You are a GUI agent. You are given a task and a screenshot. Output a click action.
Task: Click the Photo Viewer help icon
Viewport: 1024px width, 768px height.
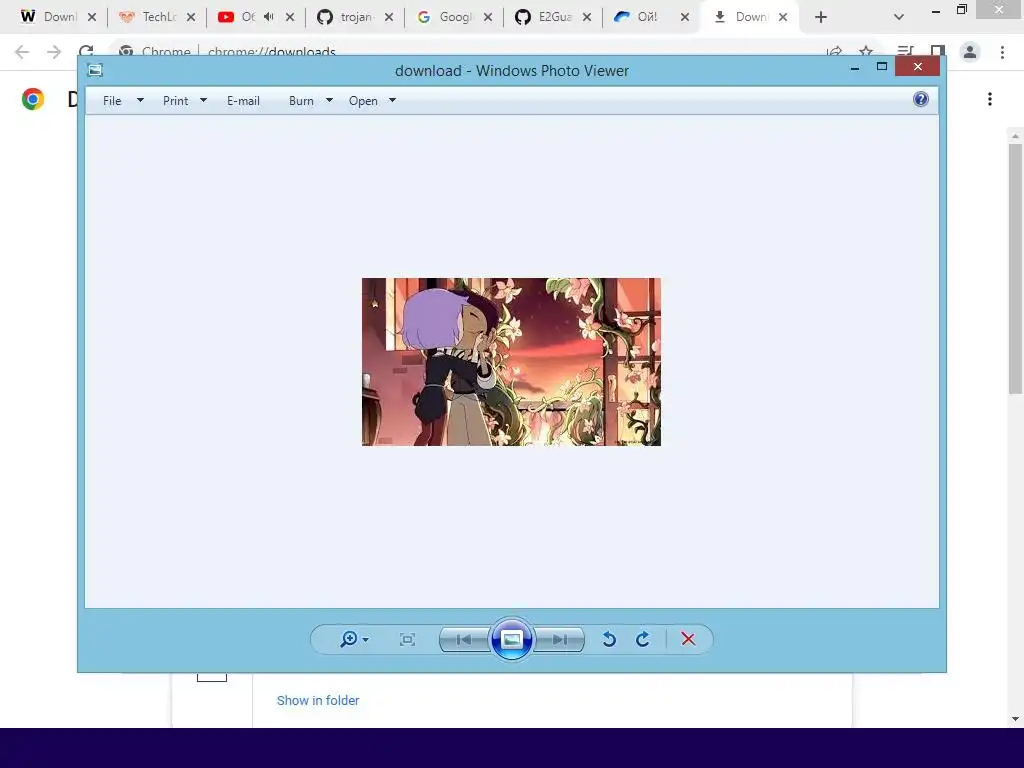(921, 99)
